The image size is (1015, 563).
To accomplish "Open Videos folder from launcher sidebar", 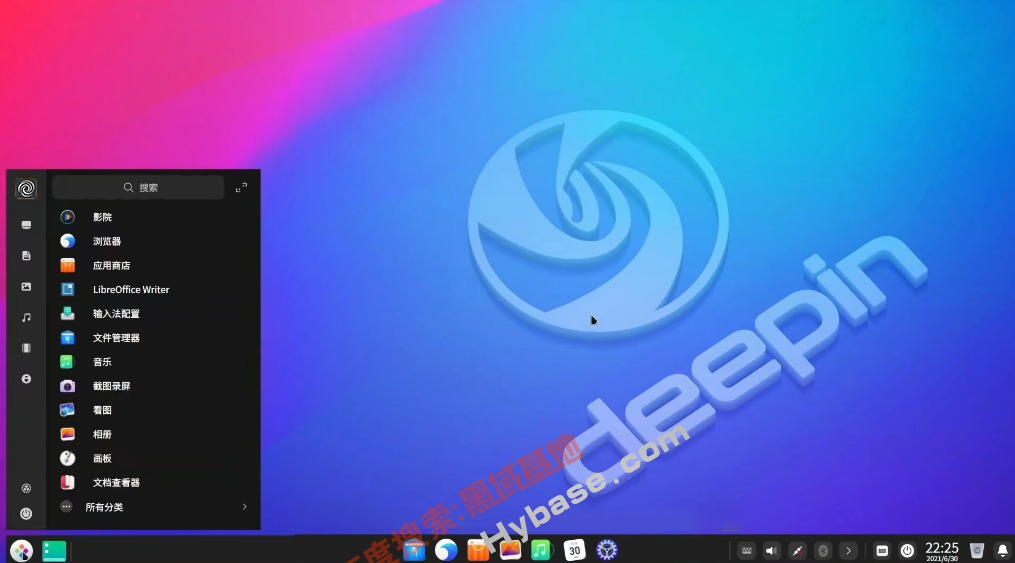I will click(x=26, y=348).
